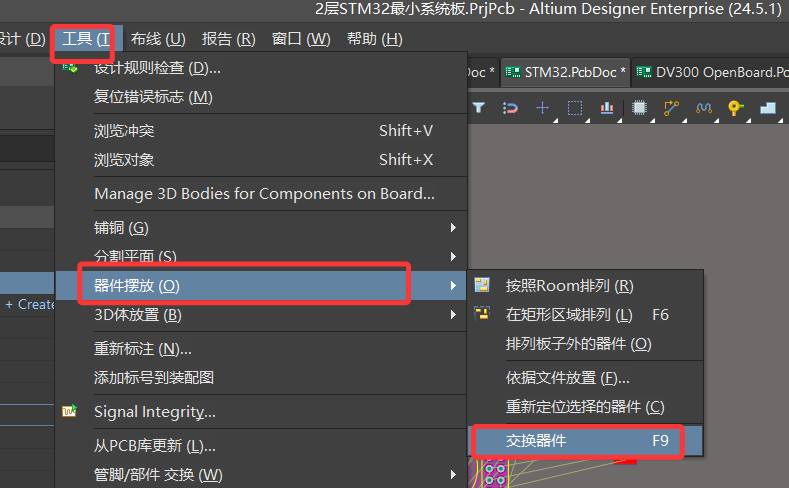Choose 重新标注 (N)... entry
Image resolution: width=789 pixels, height=488 pixels.
pyautogui.click(x=261, y=349)
